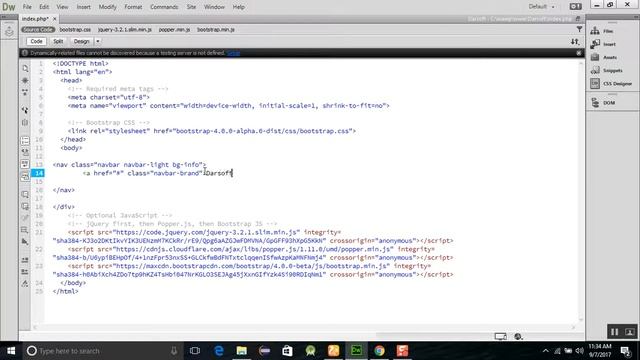Click the real-time preview device icon
This screenshot has height=360, width=640.
point(500,336)
